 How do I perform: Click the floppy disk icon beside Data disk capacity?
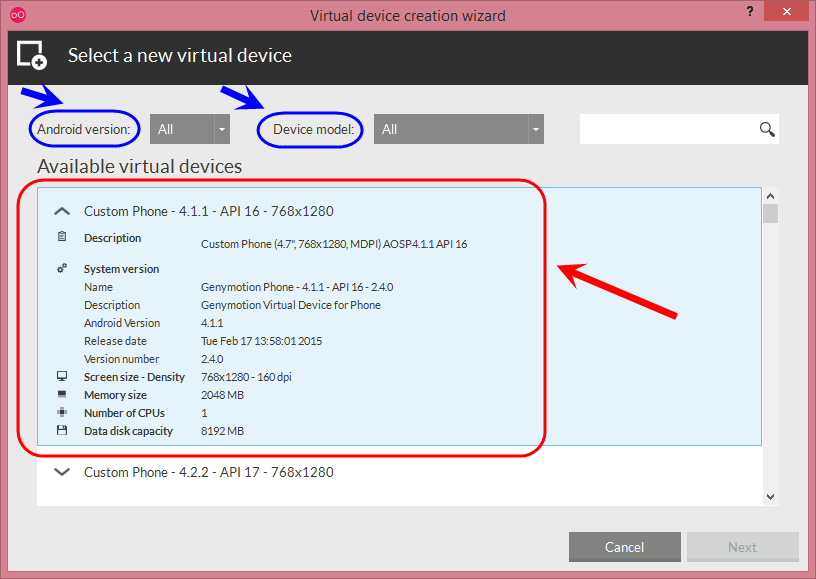pos(62,430)
